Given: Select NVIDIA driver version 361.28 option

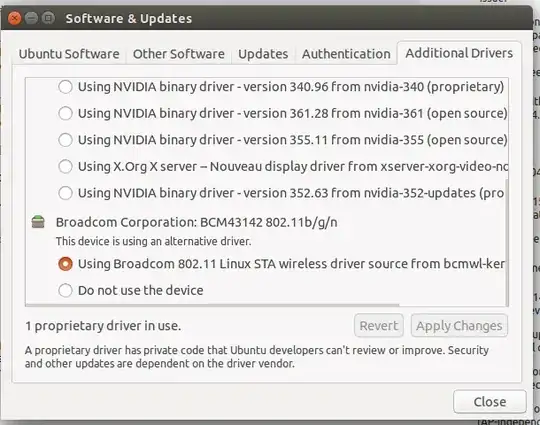Looking at the screenshot, I should point(65,113).
